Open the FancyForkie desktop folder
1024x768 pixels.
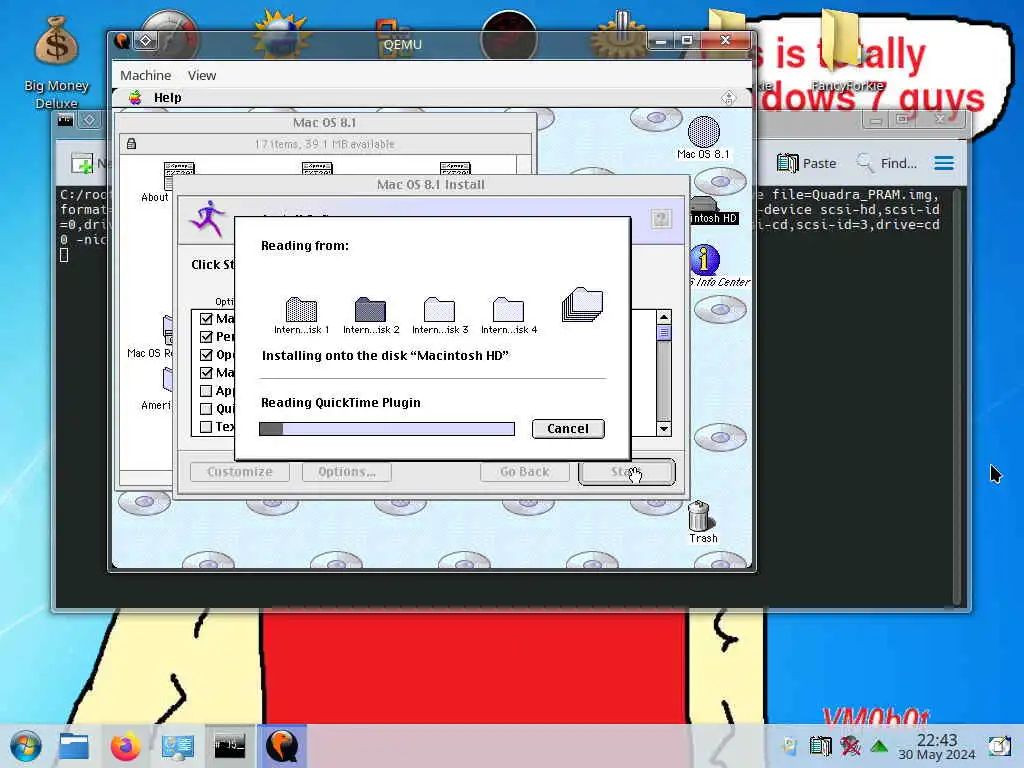pos(846,49)
